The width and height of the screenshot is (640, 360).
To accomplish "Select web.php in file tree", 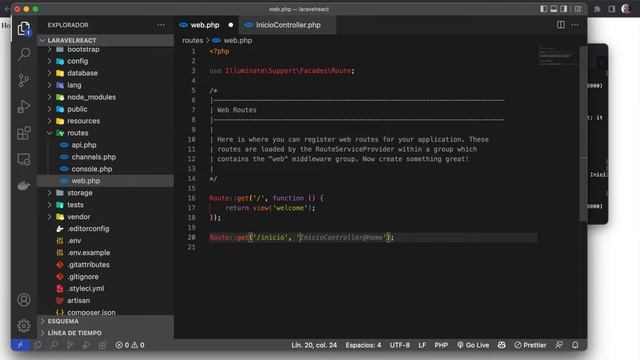I will pyautogui.click(x=105, y=181).
